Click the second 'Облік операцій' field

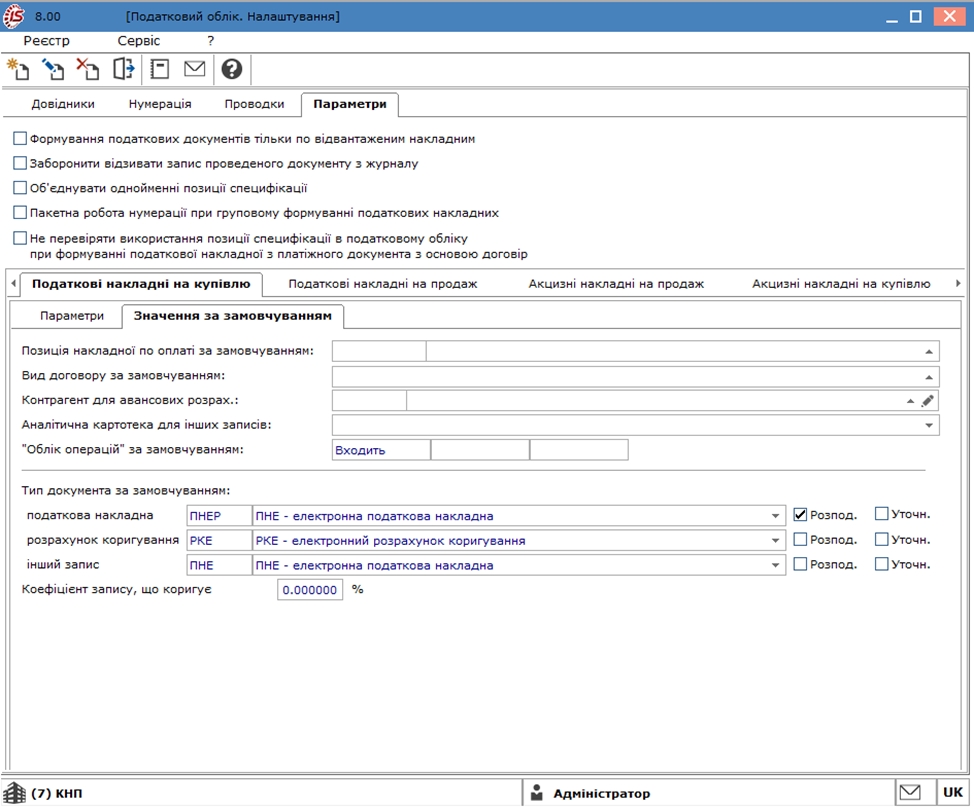point(480,450)
